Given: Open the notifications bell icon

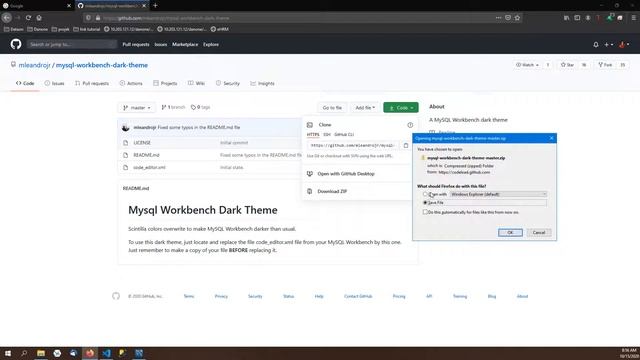Looking at the screenshot, I should tap(596, 44).
